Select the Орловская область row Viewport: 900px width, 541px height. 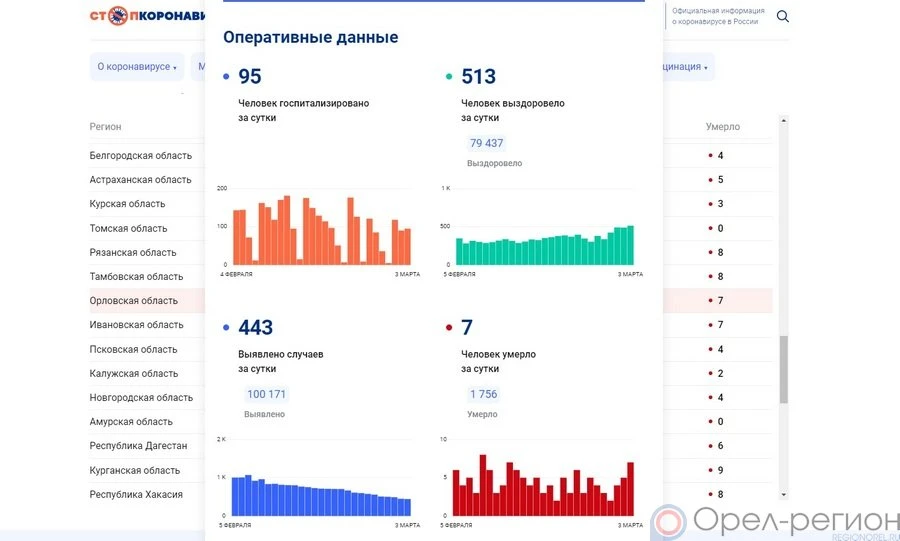tap(134, 301)
